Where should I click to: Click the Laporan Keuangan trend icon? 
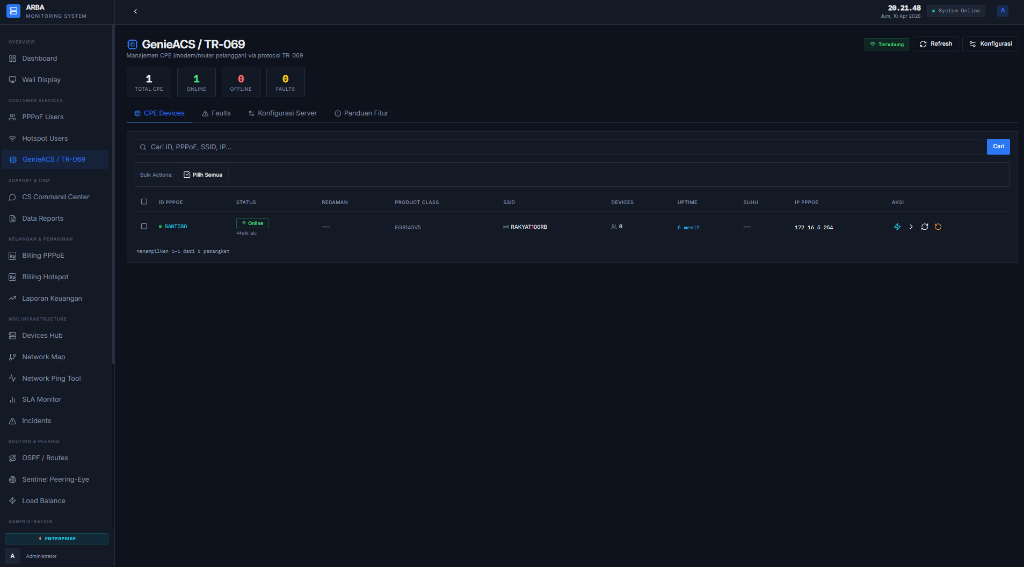click(x=12, y=299)
